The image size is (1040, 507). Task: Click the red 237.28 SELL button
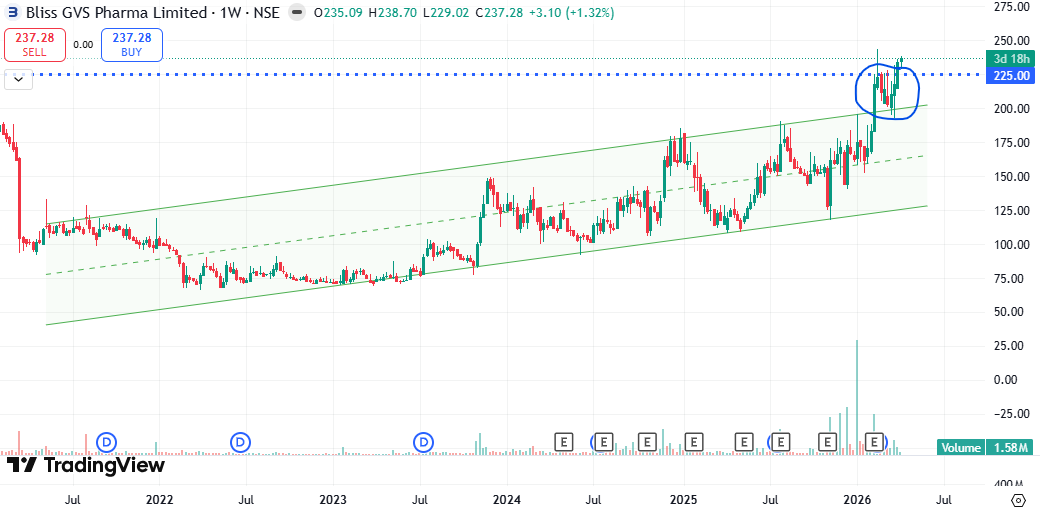pos(34,46)
